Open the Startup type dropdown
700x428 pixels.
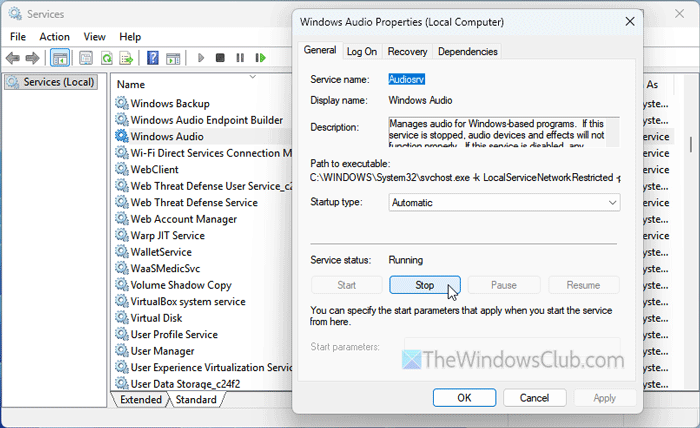504,203
